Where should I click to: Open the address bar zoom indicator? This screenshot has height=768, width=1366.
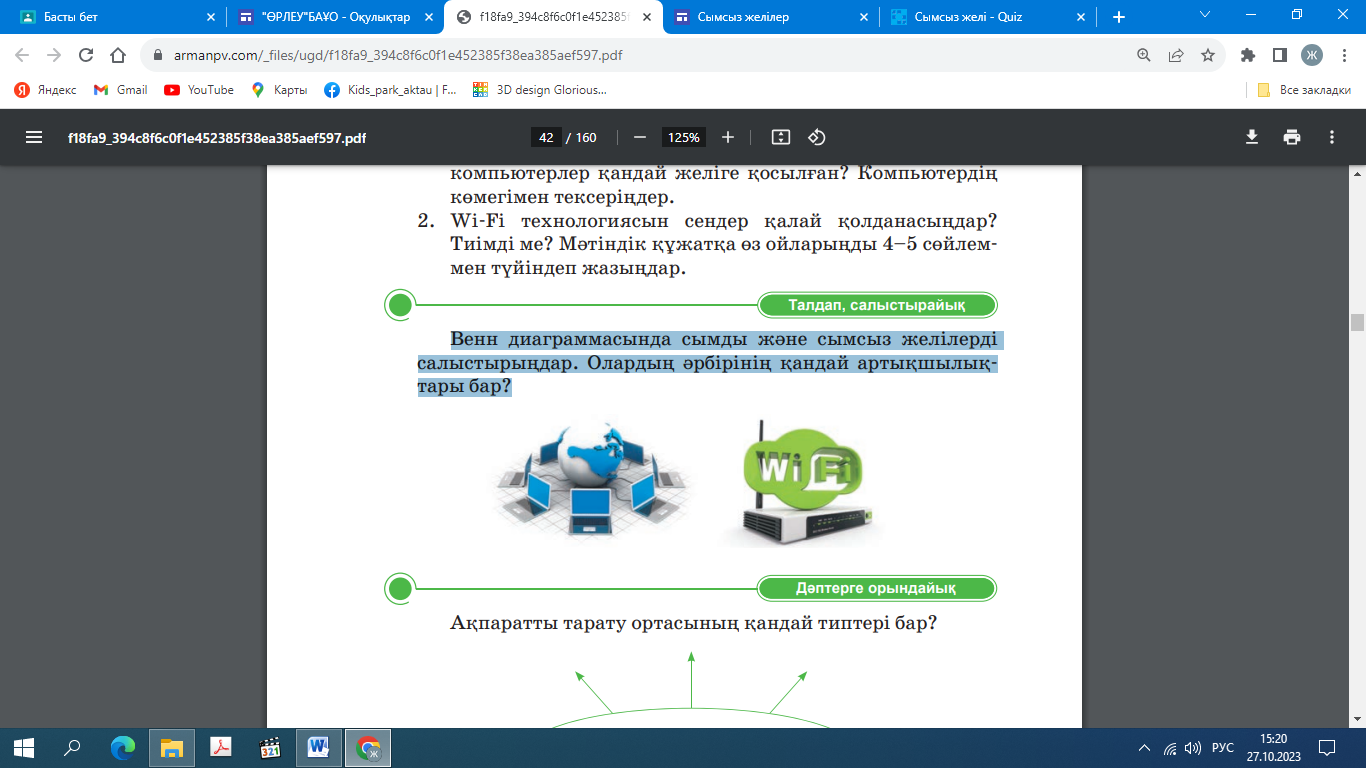[x=1144, y=56]
